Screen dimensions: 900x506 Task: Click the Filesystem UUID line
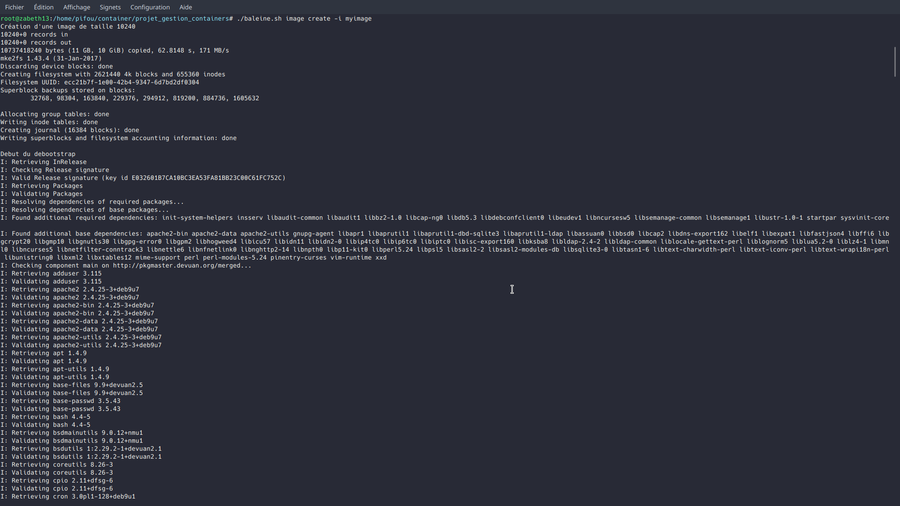coord(100,82)
